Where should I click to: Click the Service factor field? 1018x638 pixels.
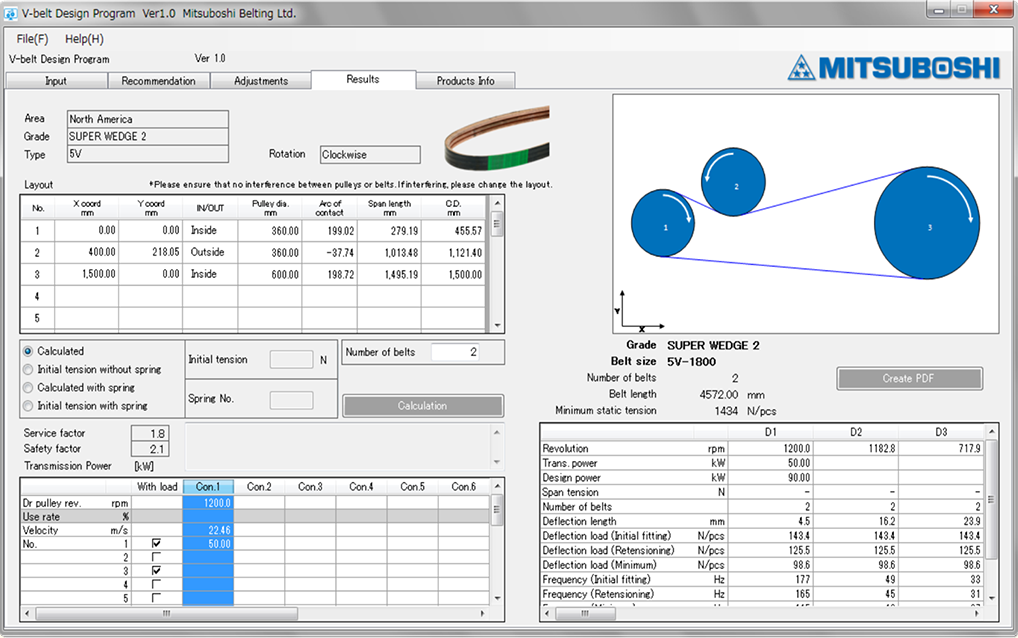[x=150, y=434]
